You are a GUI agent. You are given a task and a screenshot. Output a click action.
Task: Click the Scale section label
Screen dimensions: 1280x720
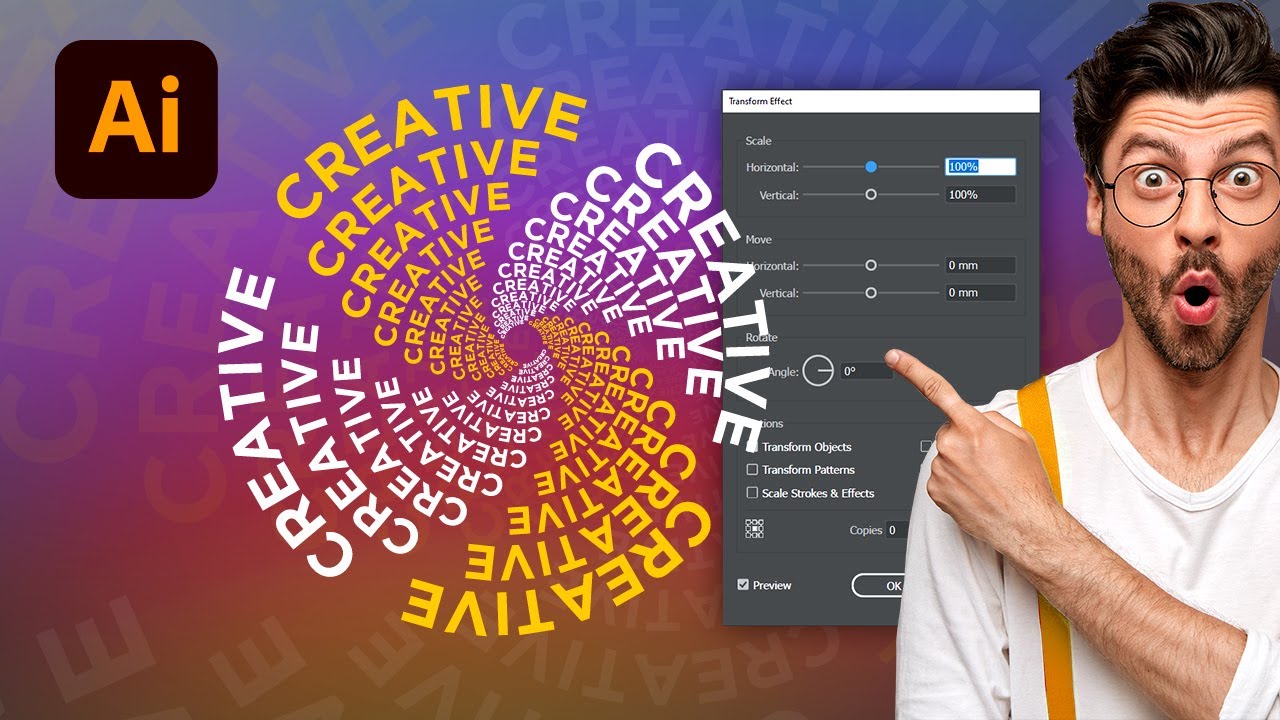758,141
